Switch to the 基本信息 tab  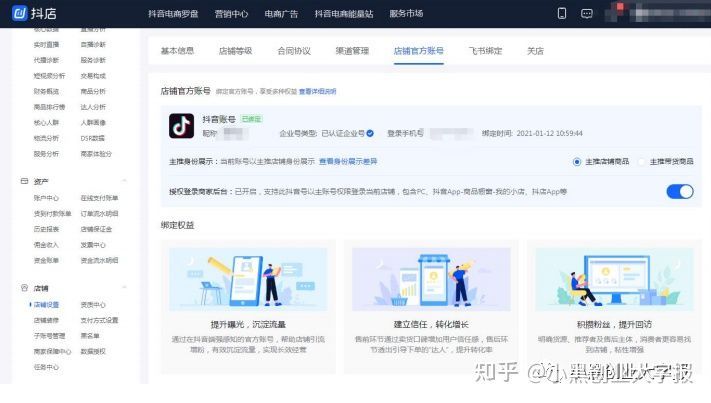pyautogui.click(x=177, y=51)
